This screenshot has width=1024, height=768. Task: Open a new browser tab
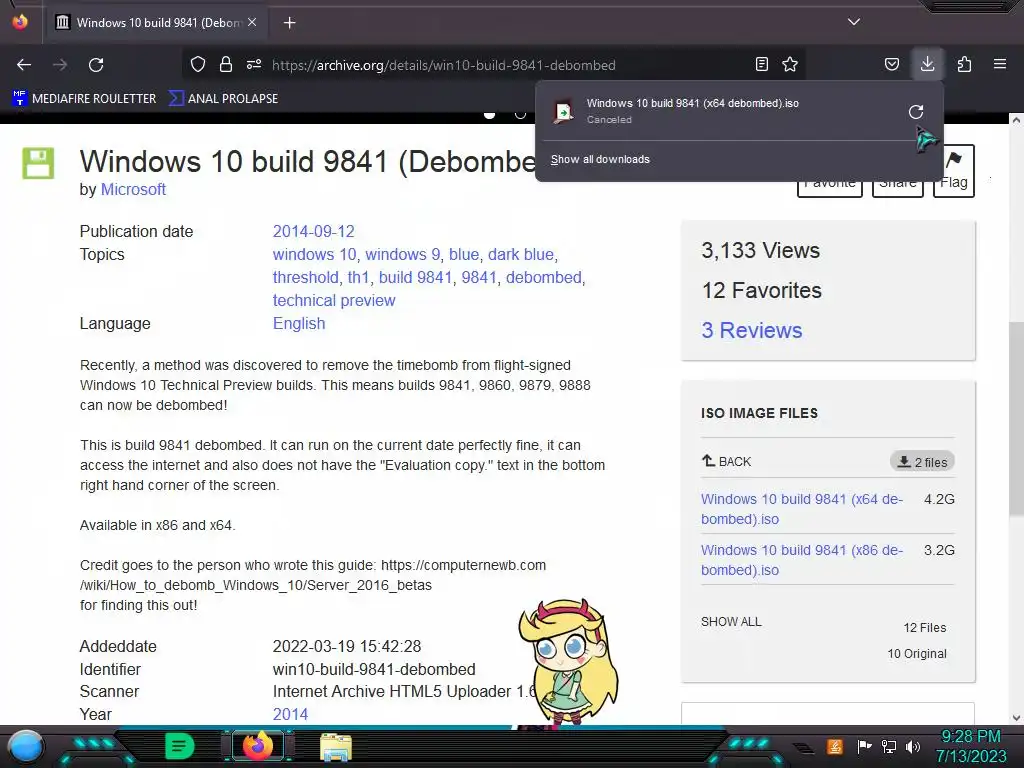pyautogui.click(x=290, y=23)
